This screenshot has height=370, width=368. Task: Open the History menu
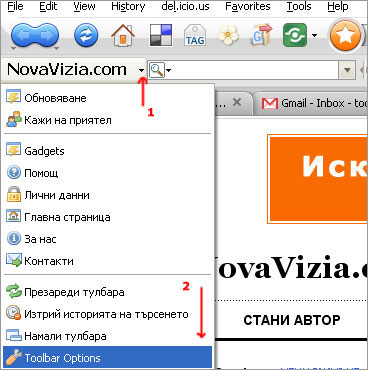(128, 6)
